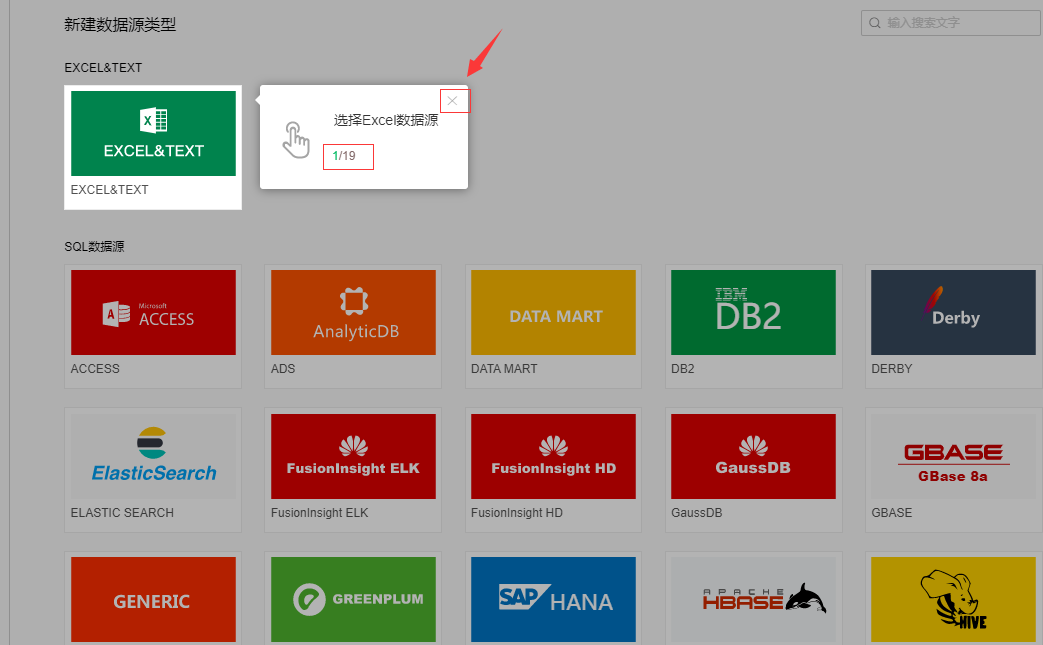Click the 新建数据源类型 page title
The height and width of the screenshot is (645, 1043).
coord(120,25)
